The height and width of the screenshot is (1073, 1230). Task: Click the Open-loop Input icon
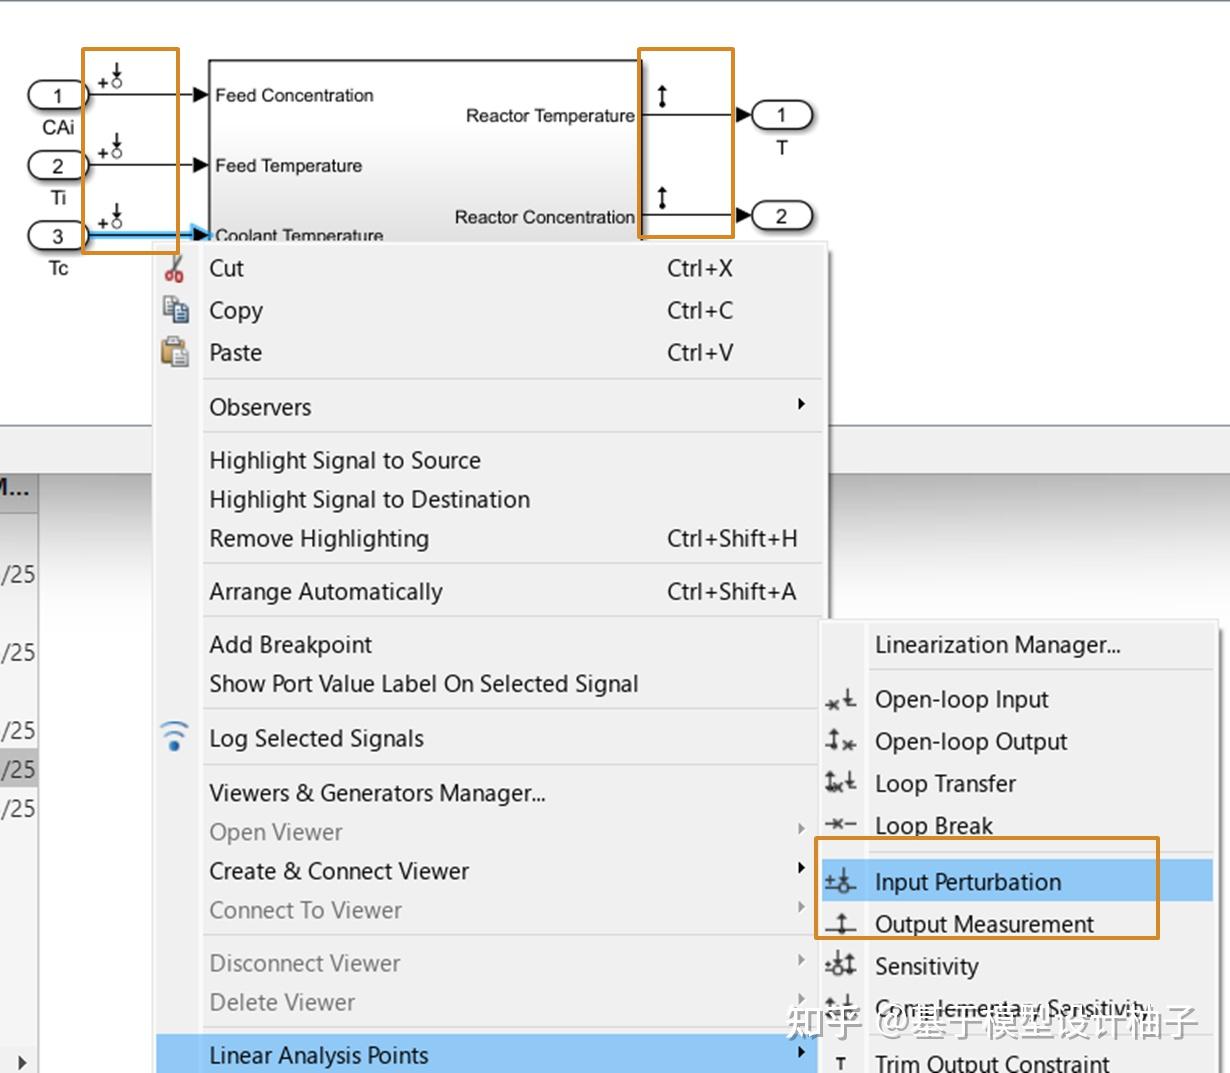840,699
